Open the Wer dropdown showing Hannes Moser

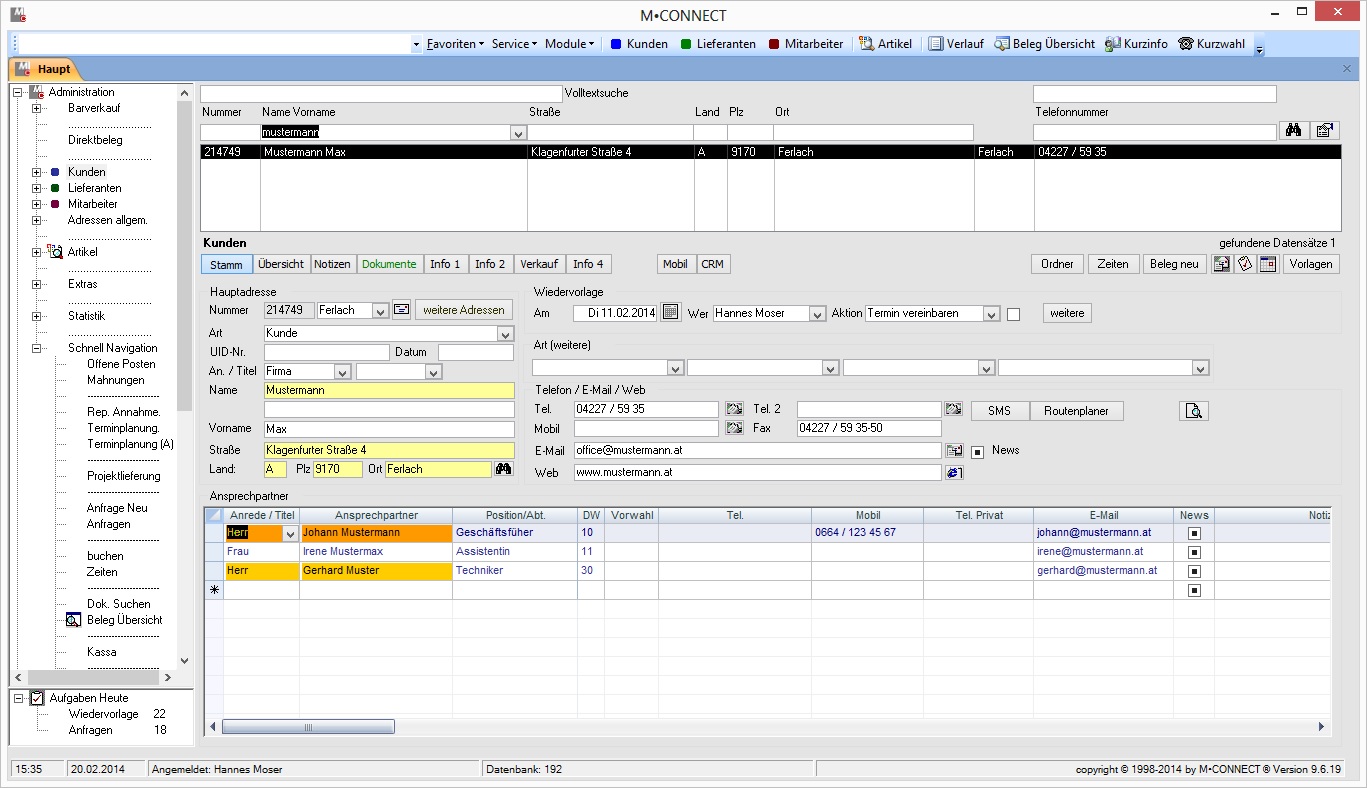coord(817,314)
